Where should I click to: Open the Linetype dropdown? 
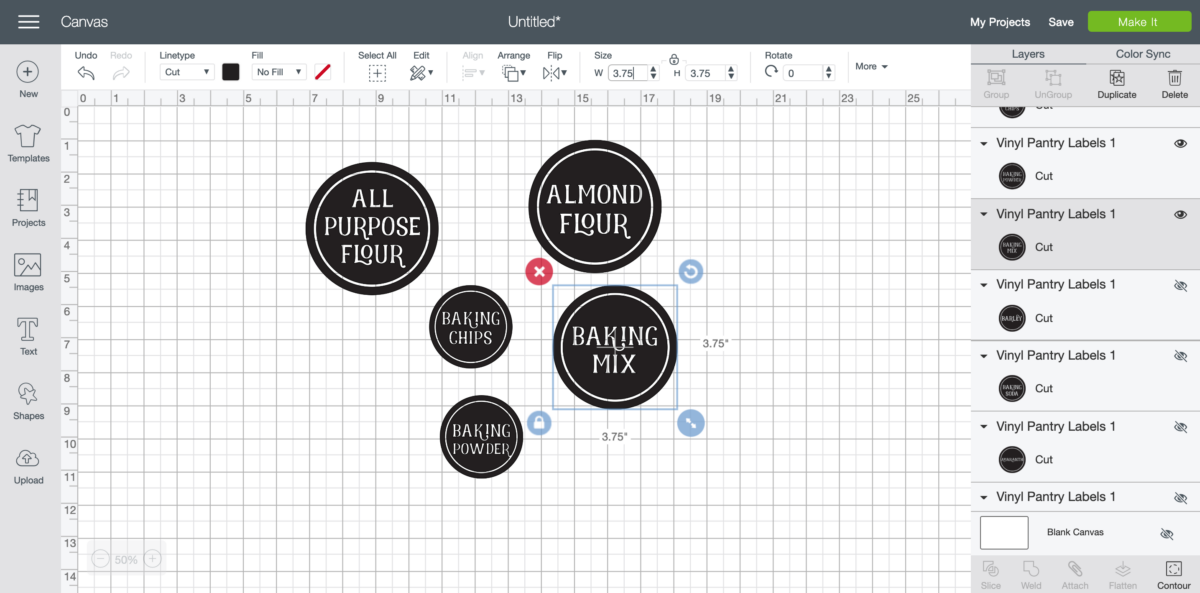189,71
